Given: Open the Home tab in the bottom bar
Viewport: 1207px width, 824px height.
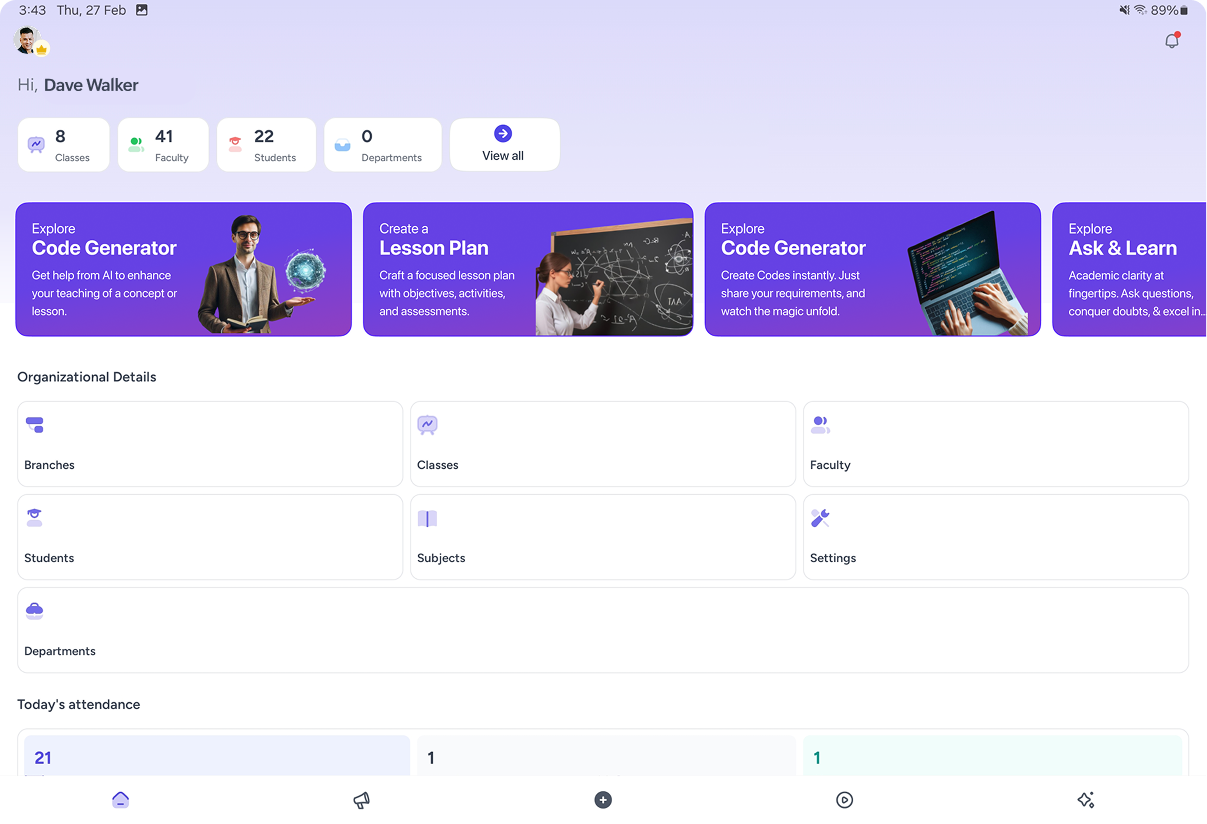Looking at the screenshot, I should (120, 800).
